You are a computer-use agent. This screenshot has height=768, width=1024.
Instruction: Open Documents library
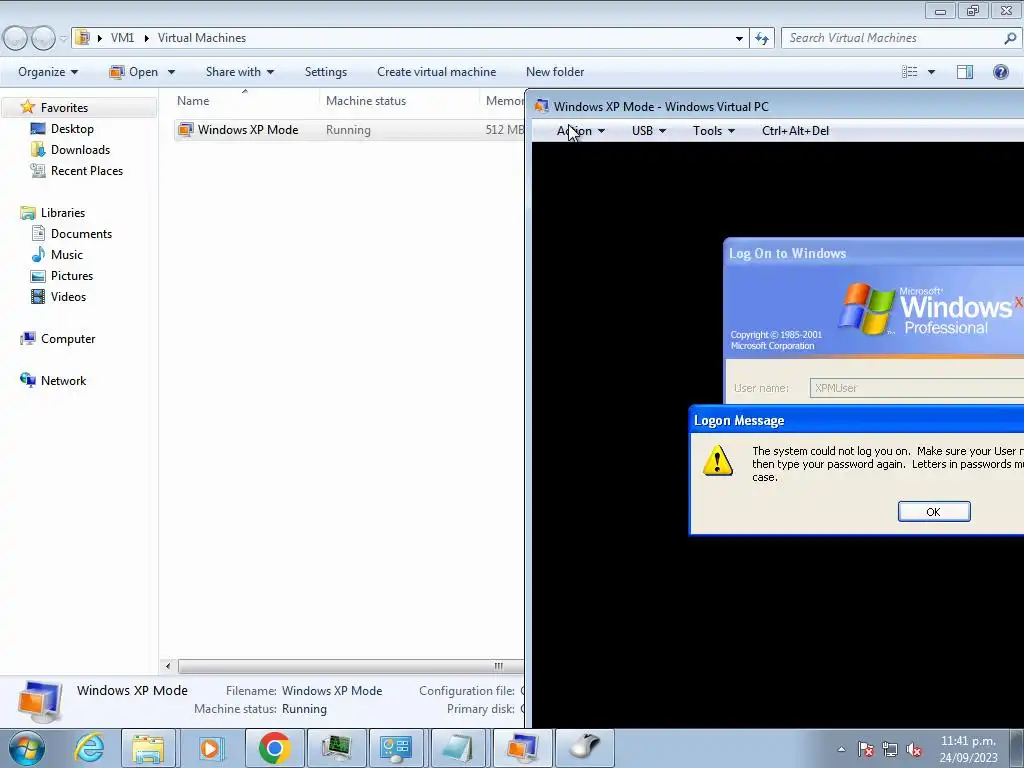click(81, 233)
